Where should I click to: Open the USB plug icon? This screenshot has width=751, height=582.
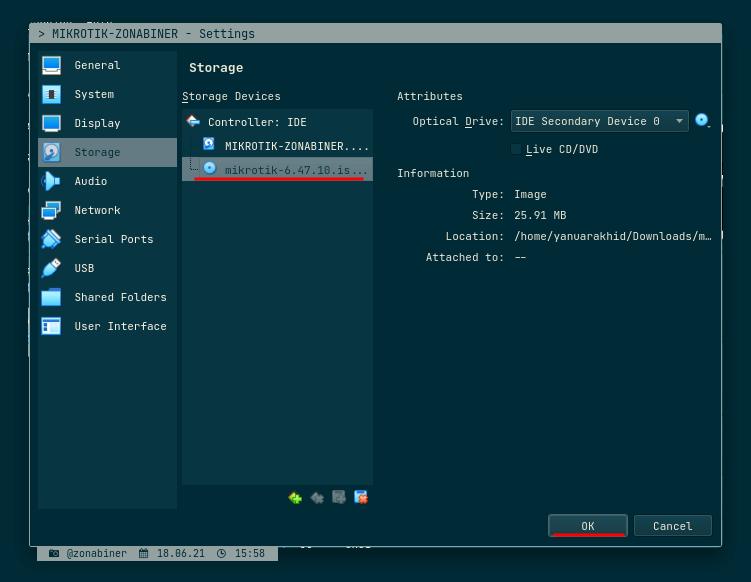tap(51, 268)
